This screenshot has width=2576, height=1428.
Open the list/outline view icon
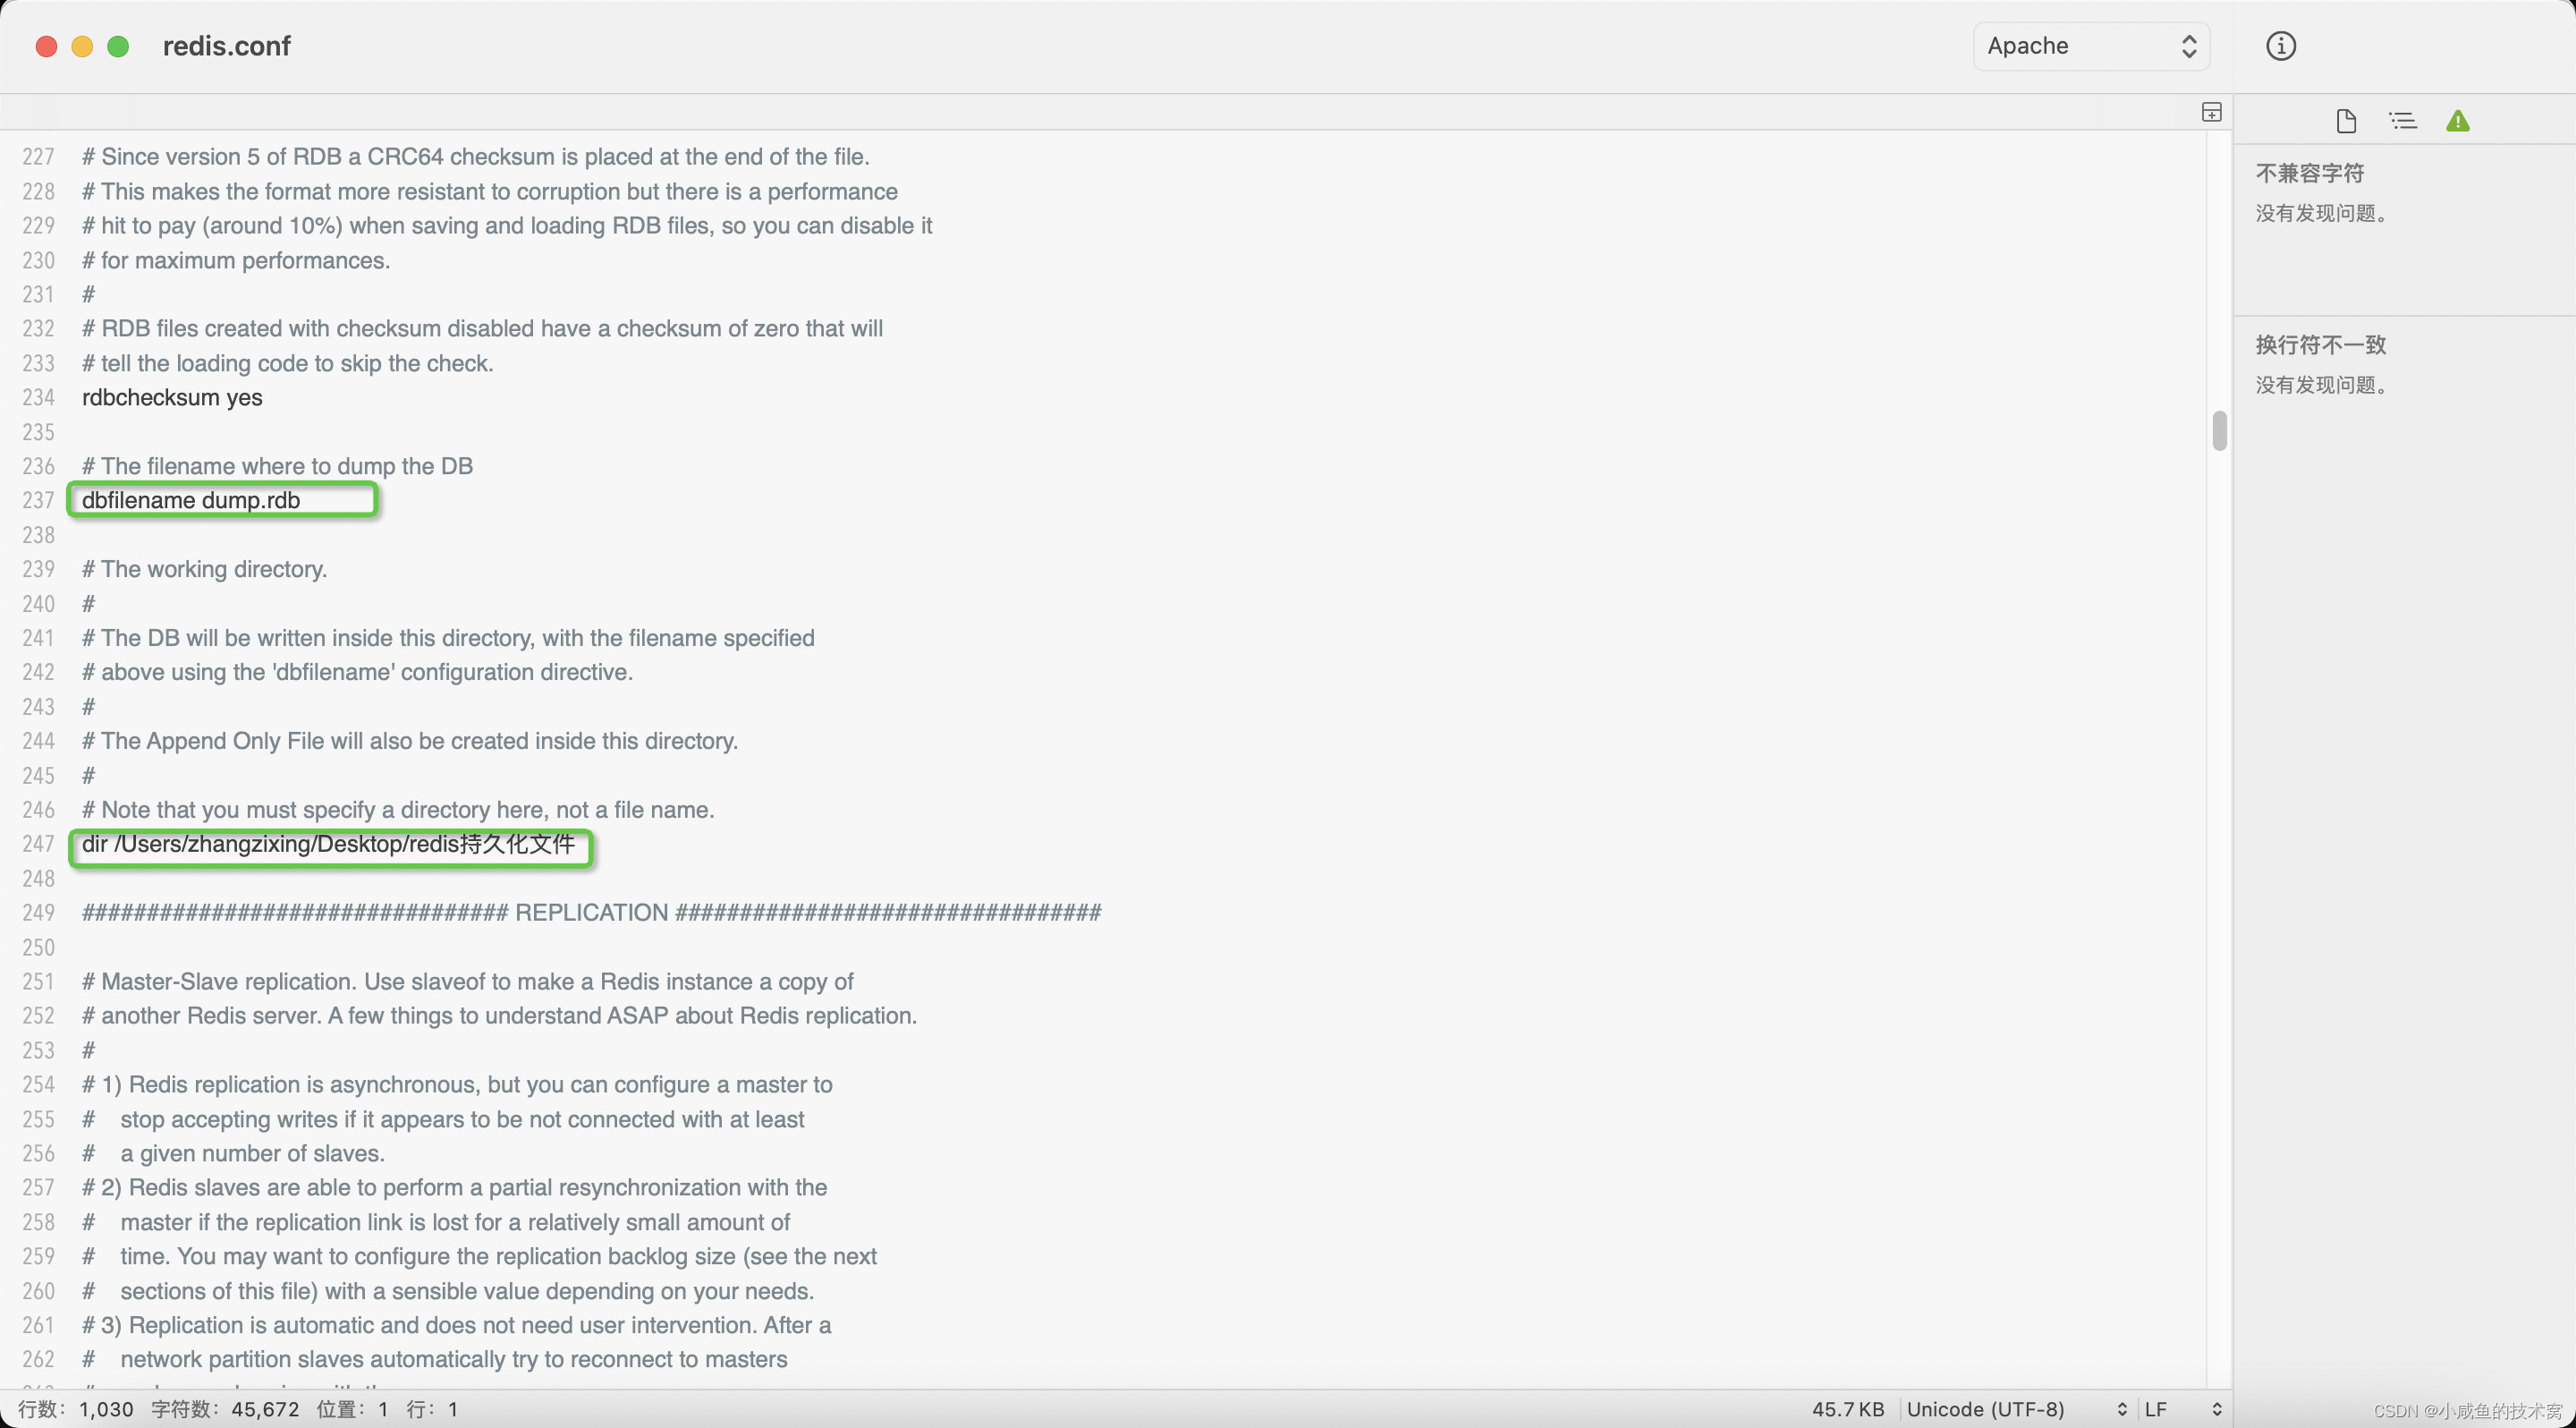tap(2401, 120)
